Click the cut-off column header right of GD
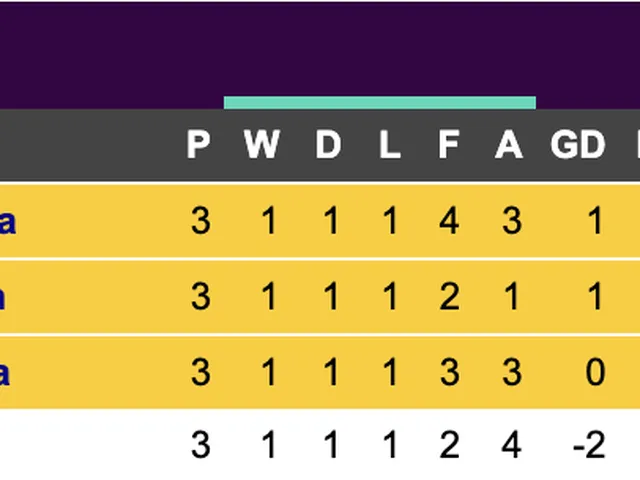Image resolution: width=640 pixels, height=480 pixels. [x=636, y=146]
